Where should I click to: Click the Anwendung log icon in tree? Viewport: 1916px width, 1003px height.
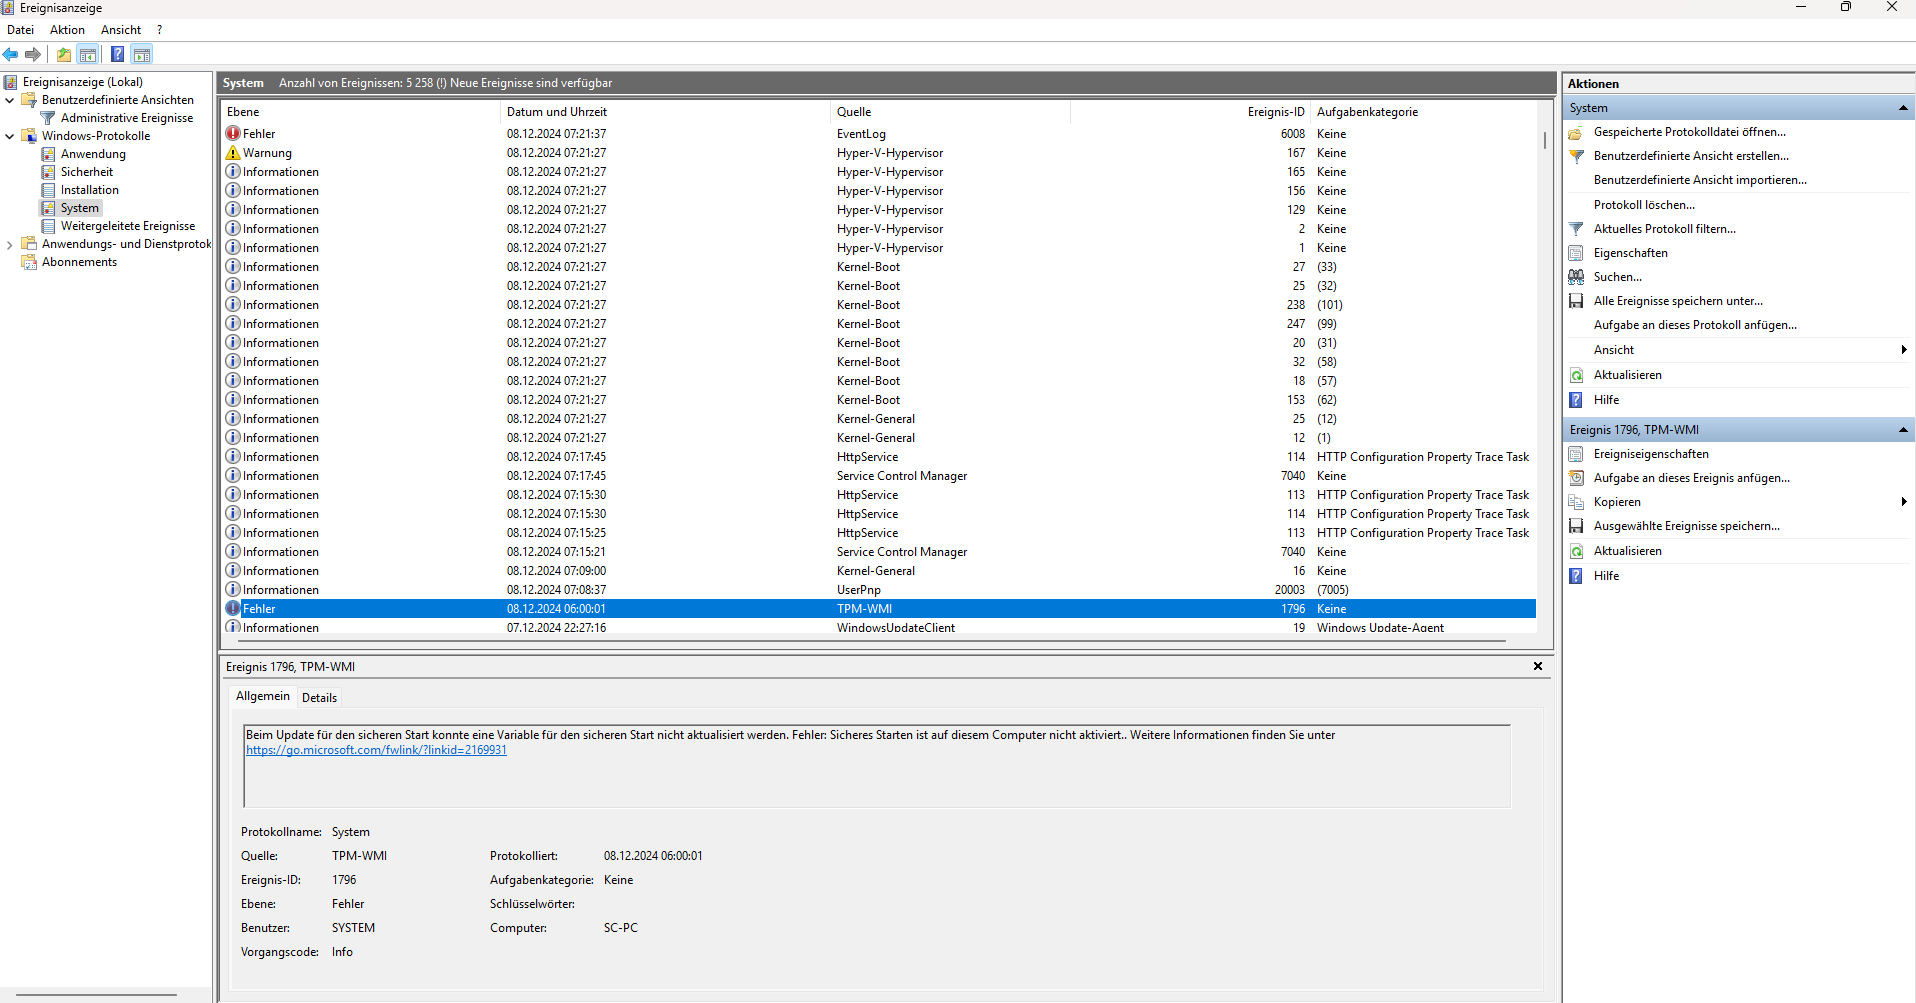(48, 154)
